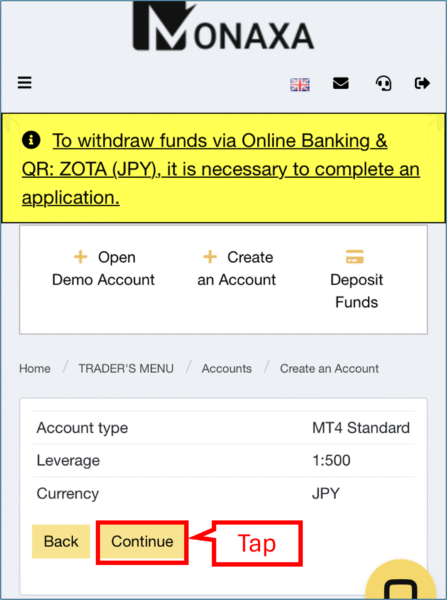
Task: Select the MT4 Standard account type row
Action: pyautogui.click(x=223, y=427)
